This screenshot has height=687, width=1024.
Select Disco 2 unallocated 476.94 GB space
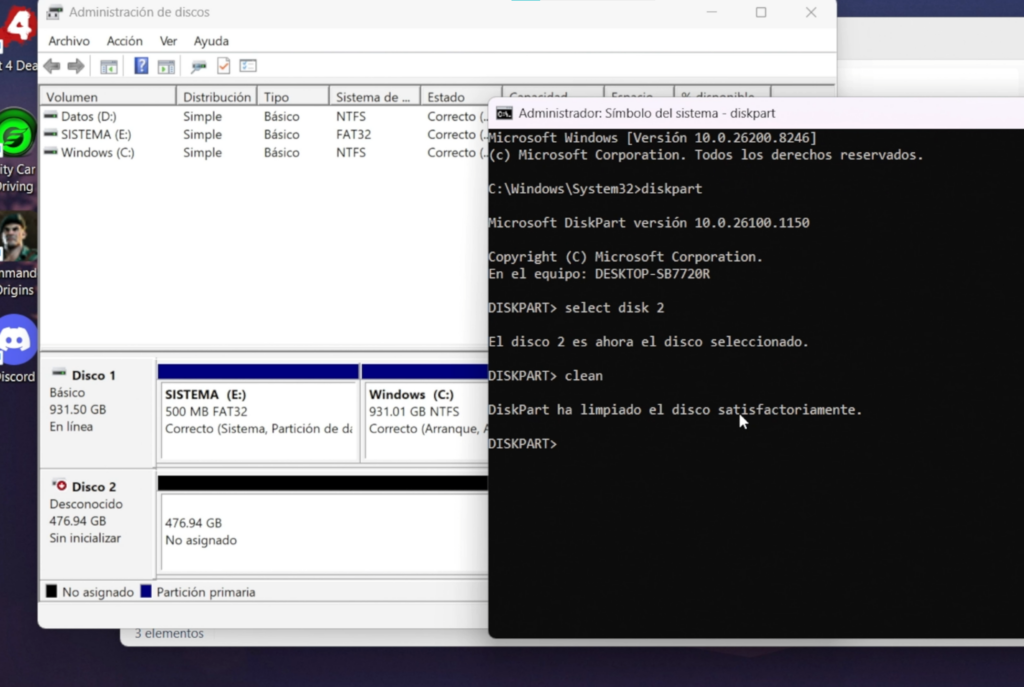[x=322, y=531]
